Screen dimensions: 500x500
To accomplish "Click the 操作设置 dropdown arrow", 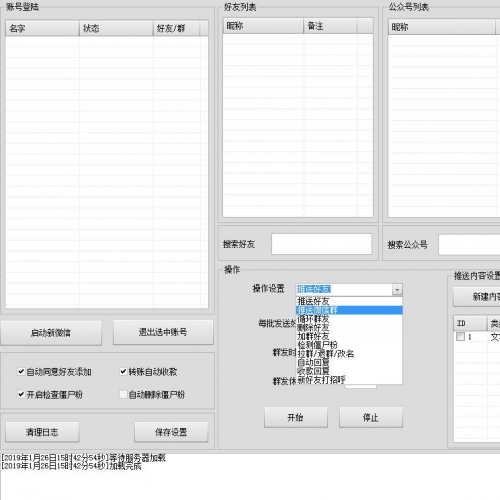I will click(x=397, y=289).
